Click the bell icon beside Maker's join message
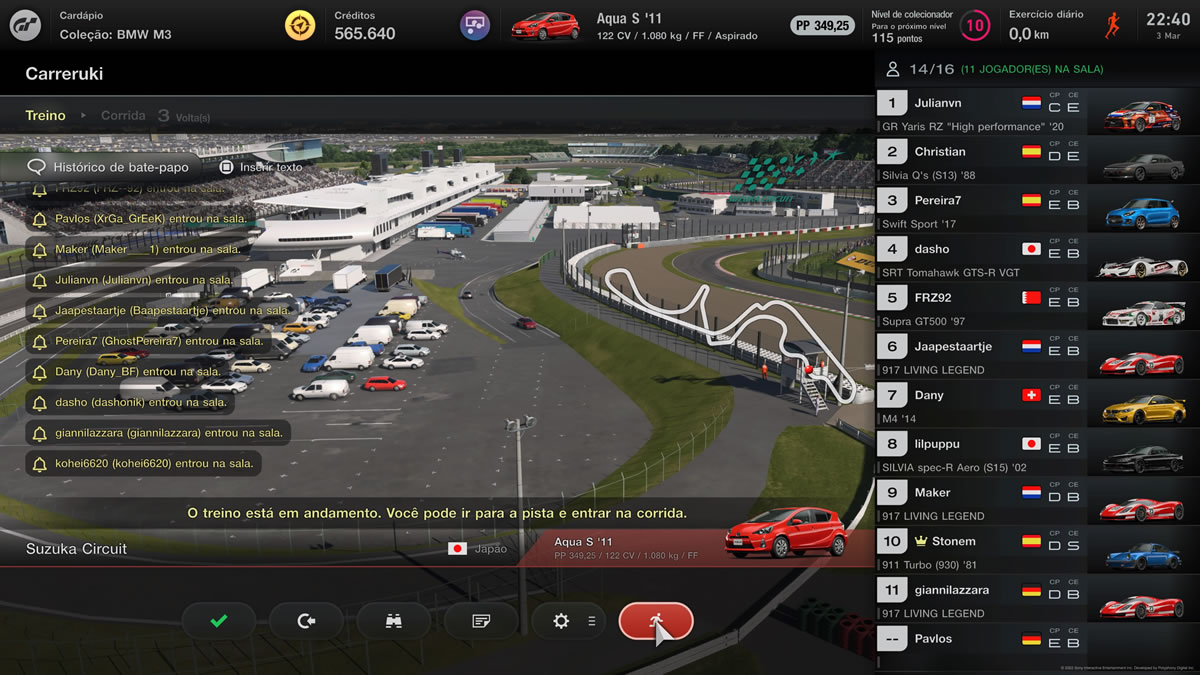The height and width of the screenshot is (675, 1200). (x=40, y=250)
